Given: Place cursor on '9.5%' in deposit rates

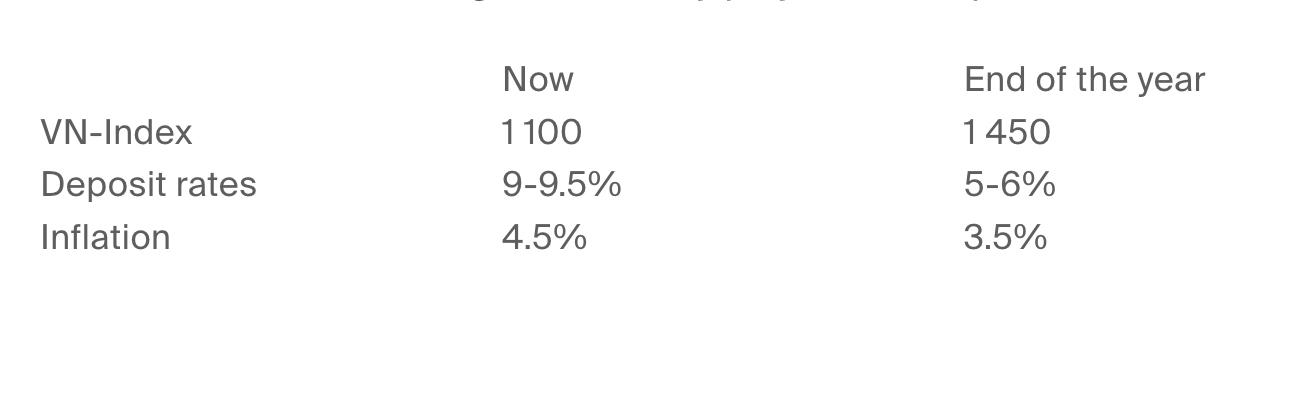Looking at the screenshot, I should click(586, 185).
